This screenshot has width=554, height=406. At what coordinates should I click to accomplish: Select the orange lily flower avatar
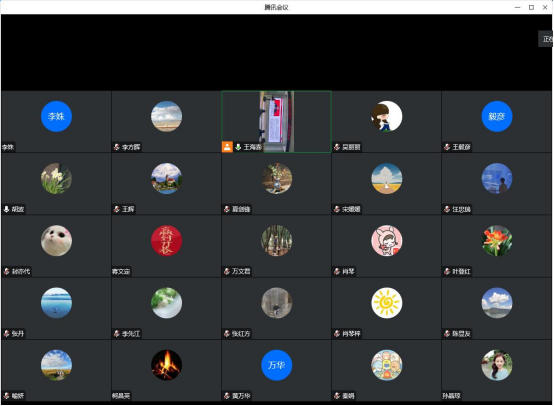coord(497,241)
